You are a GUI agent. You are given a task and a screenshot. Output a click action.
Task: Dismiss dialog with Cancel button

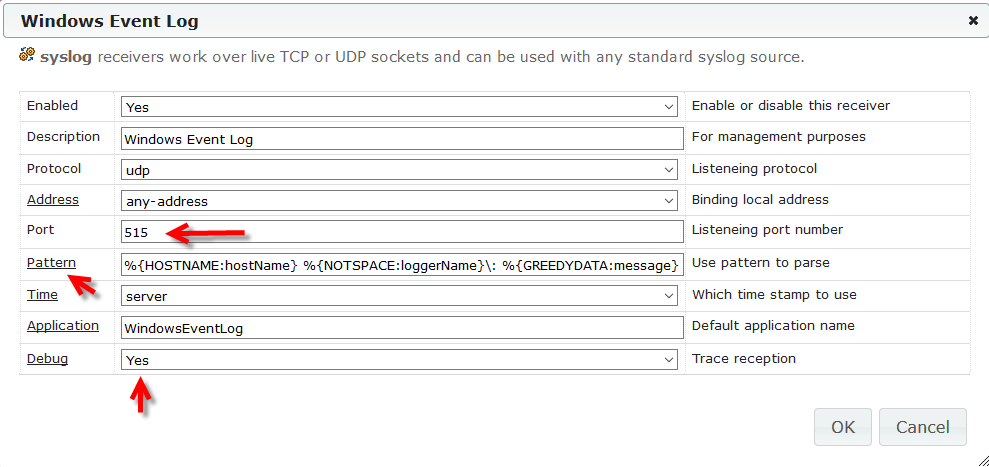[x=923, y=427]
